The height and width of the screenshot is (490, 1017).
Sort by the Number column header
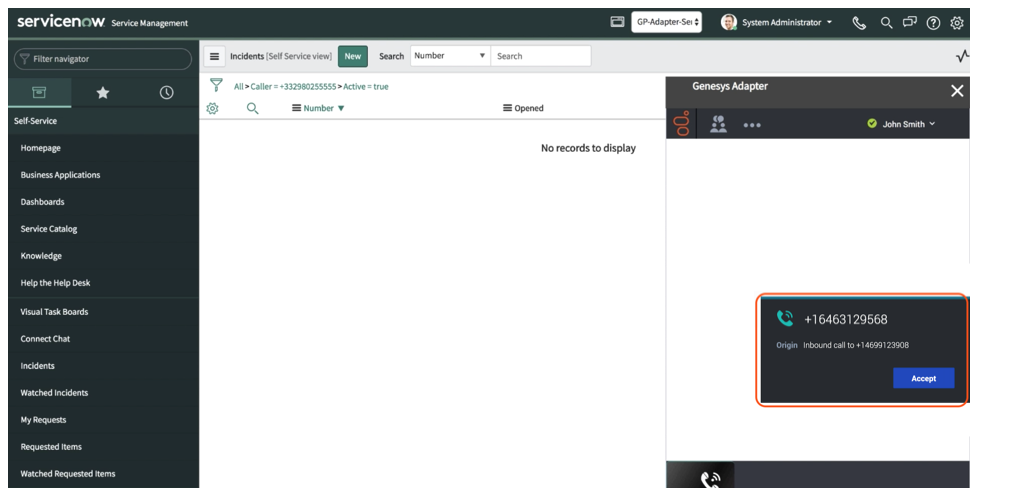point(318,108)
